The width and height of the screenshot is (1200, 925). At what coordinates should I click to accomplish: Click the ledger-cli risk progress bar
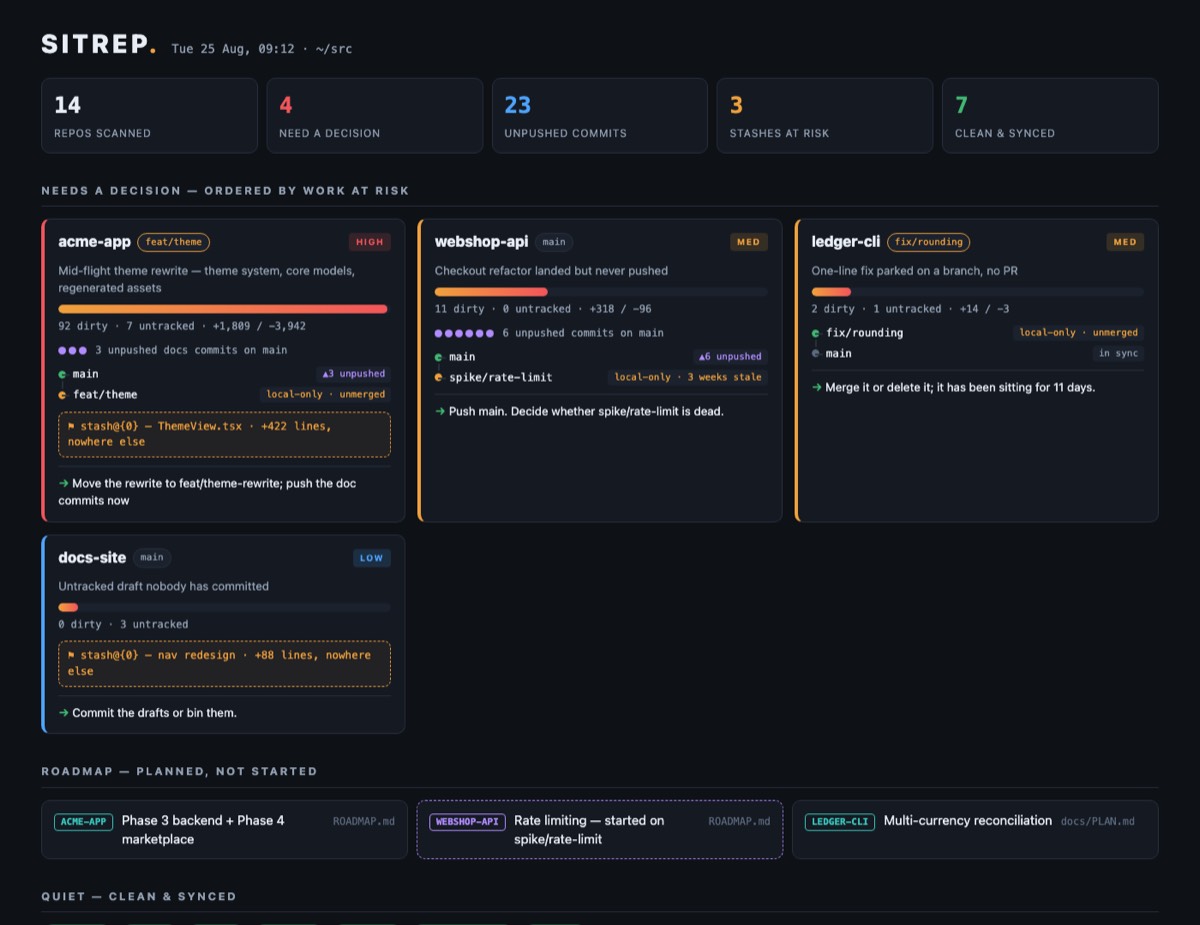point(977,292)
